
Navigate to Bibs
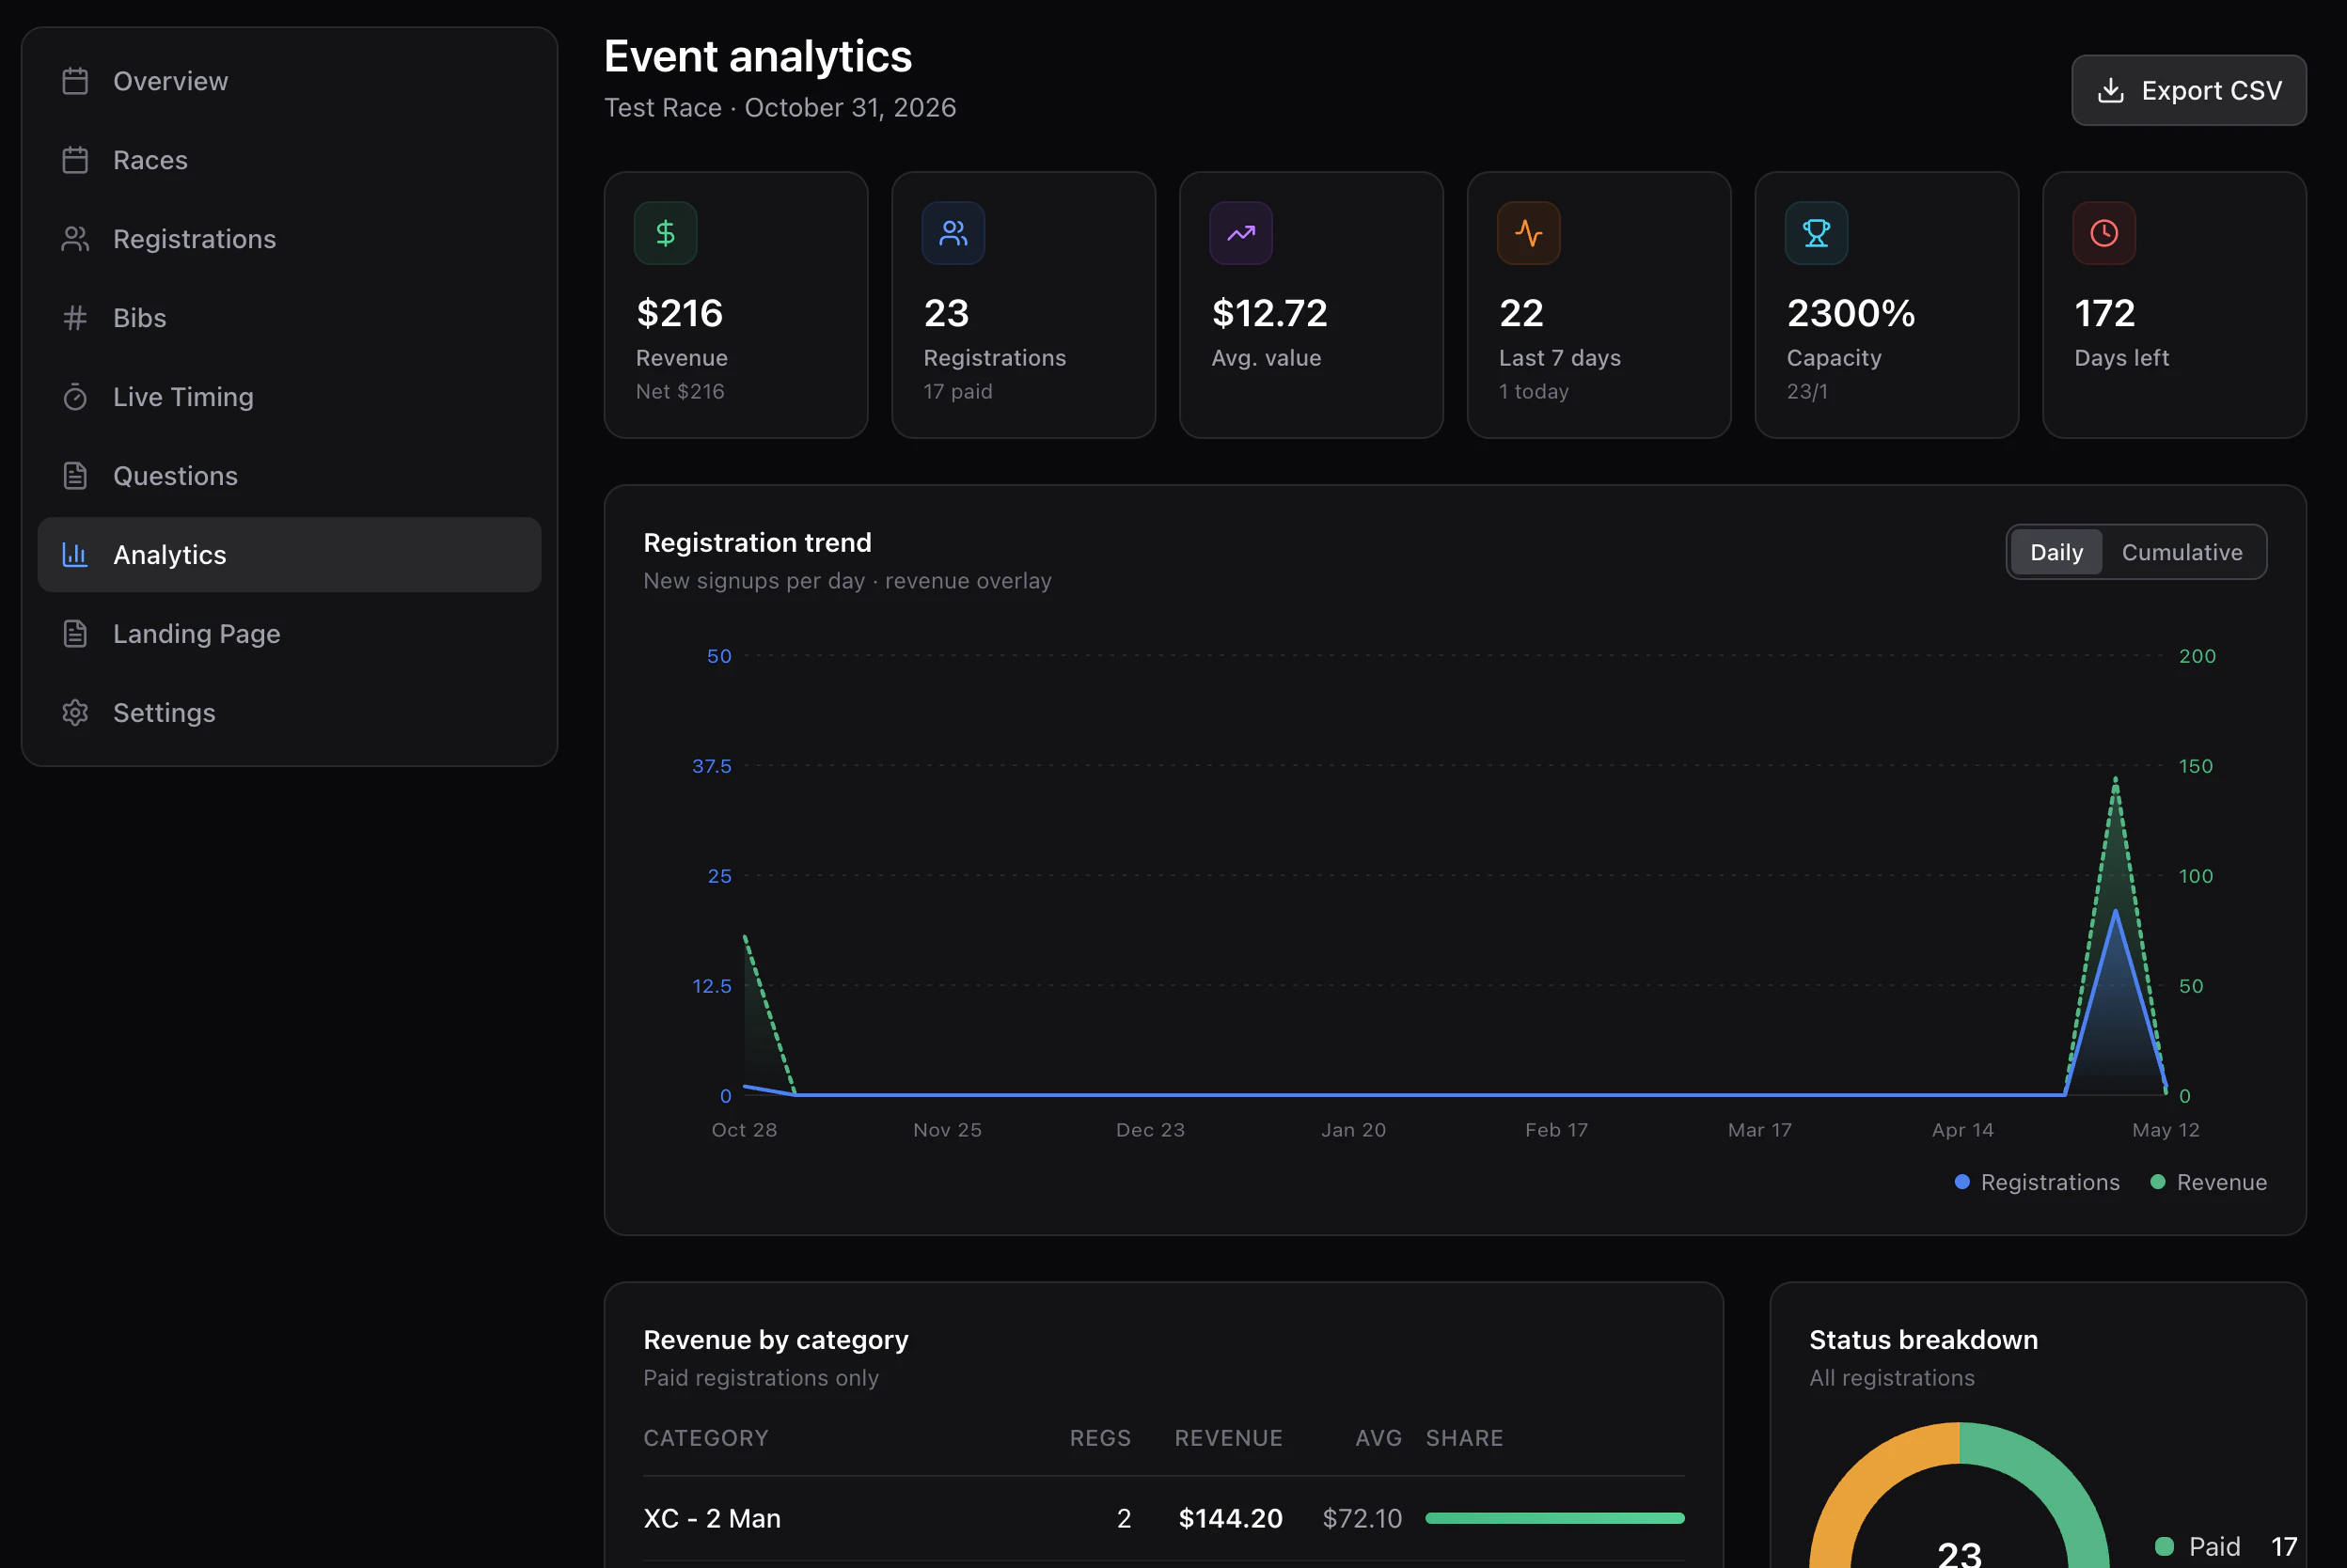tap(289, 318)
